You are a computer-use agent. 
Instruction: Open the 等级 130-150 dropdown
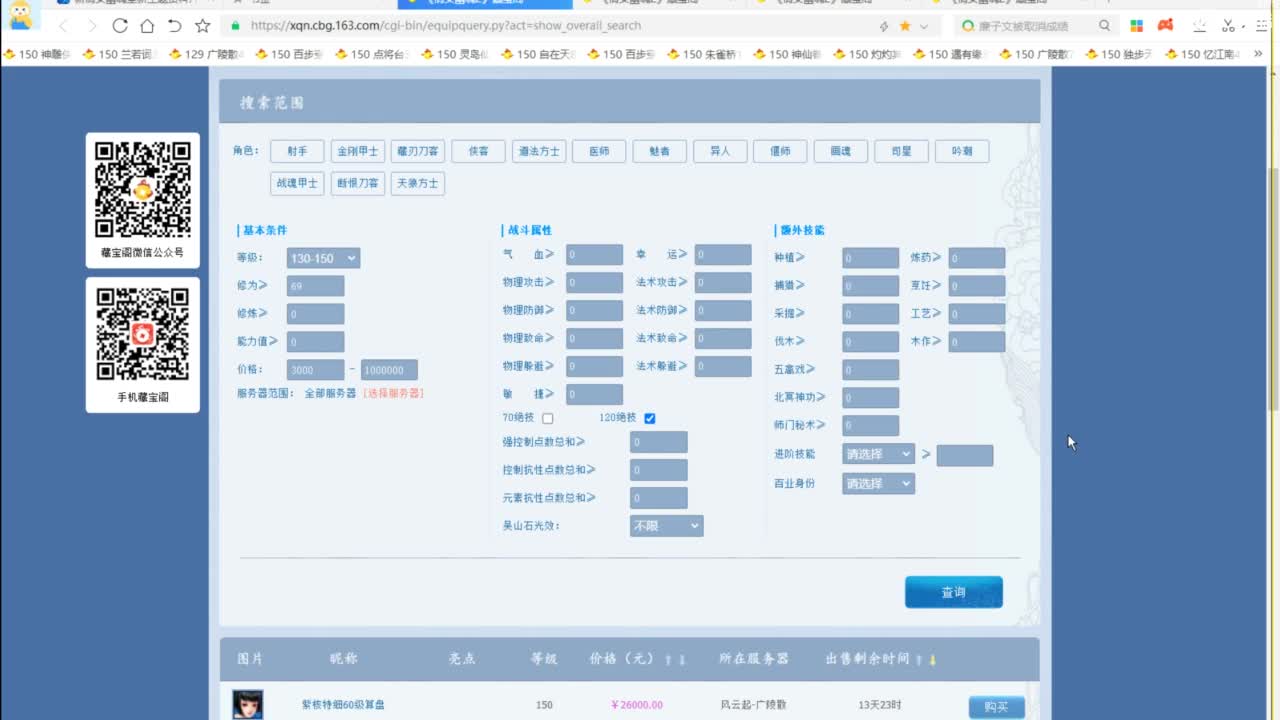(x=323, y=258)
